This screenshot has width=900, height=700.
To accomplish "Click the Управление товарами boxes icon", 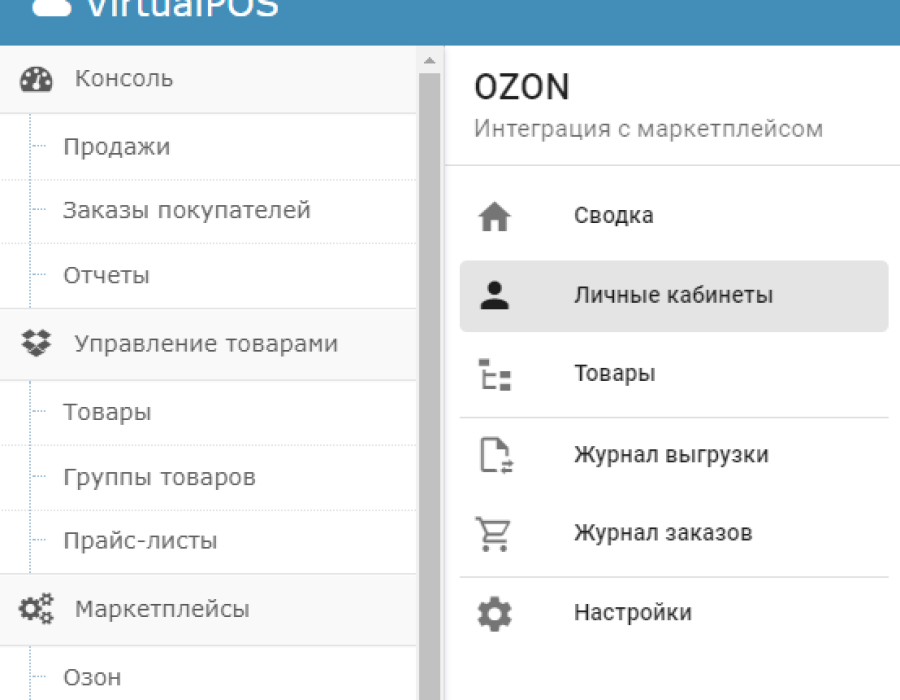I will point(36,343).
